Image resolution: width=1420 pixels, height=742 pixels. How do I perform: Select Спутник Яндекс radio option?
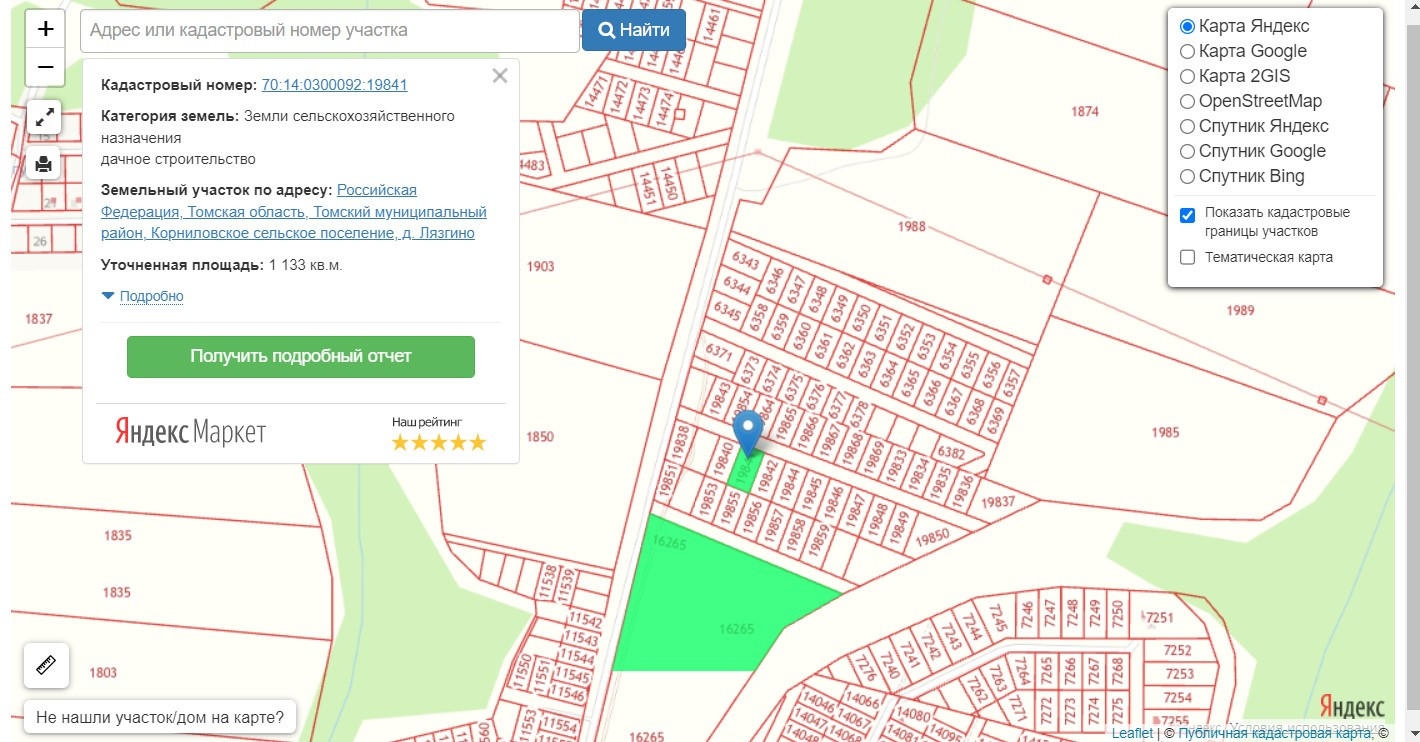click(x=1187, y=126)
